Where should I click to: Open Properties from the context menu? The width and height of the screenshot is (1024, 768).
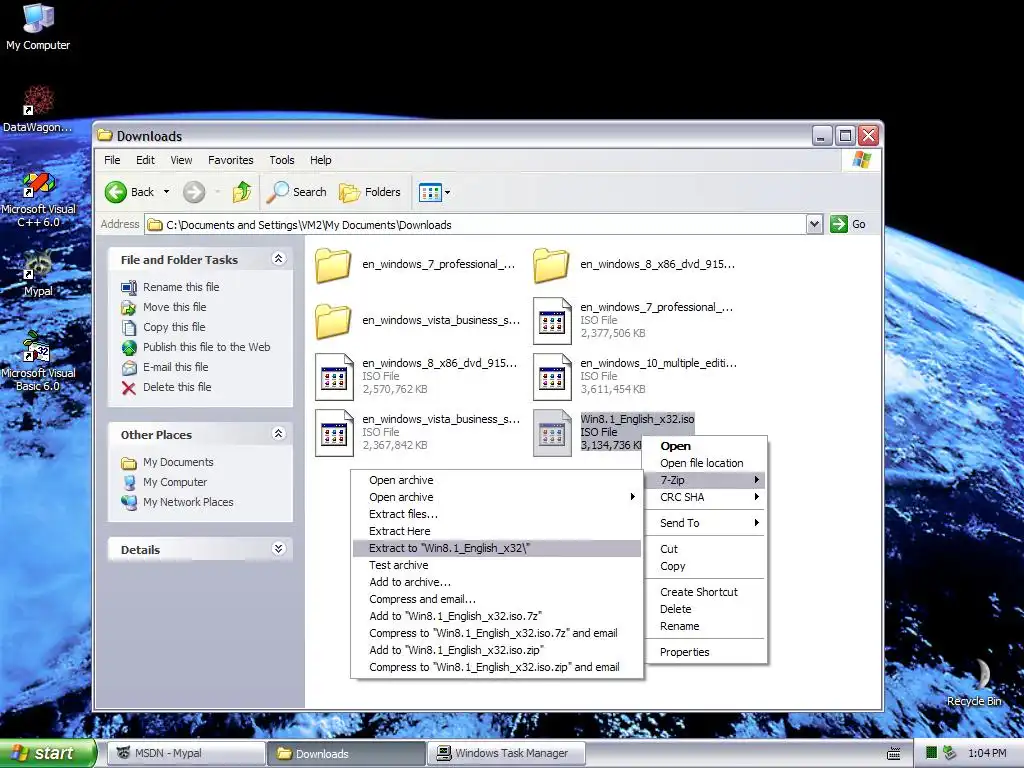click(x=704, y=652)
